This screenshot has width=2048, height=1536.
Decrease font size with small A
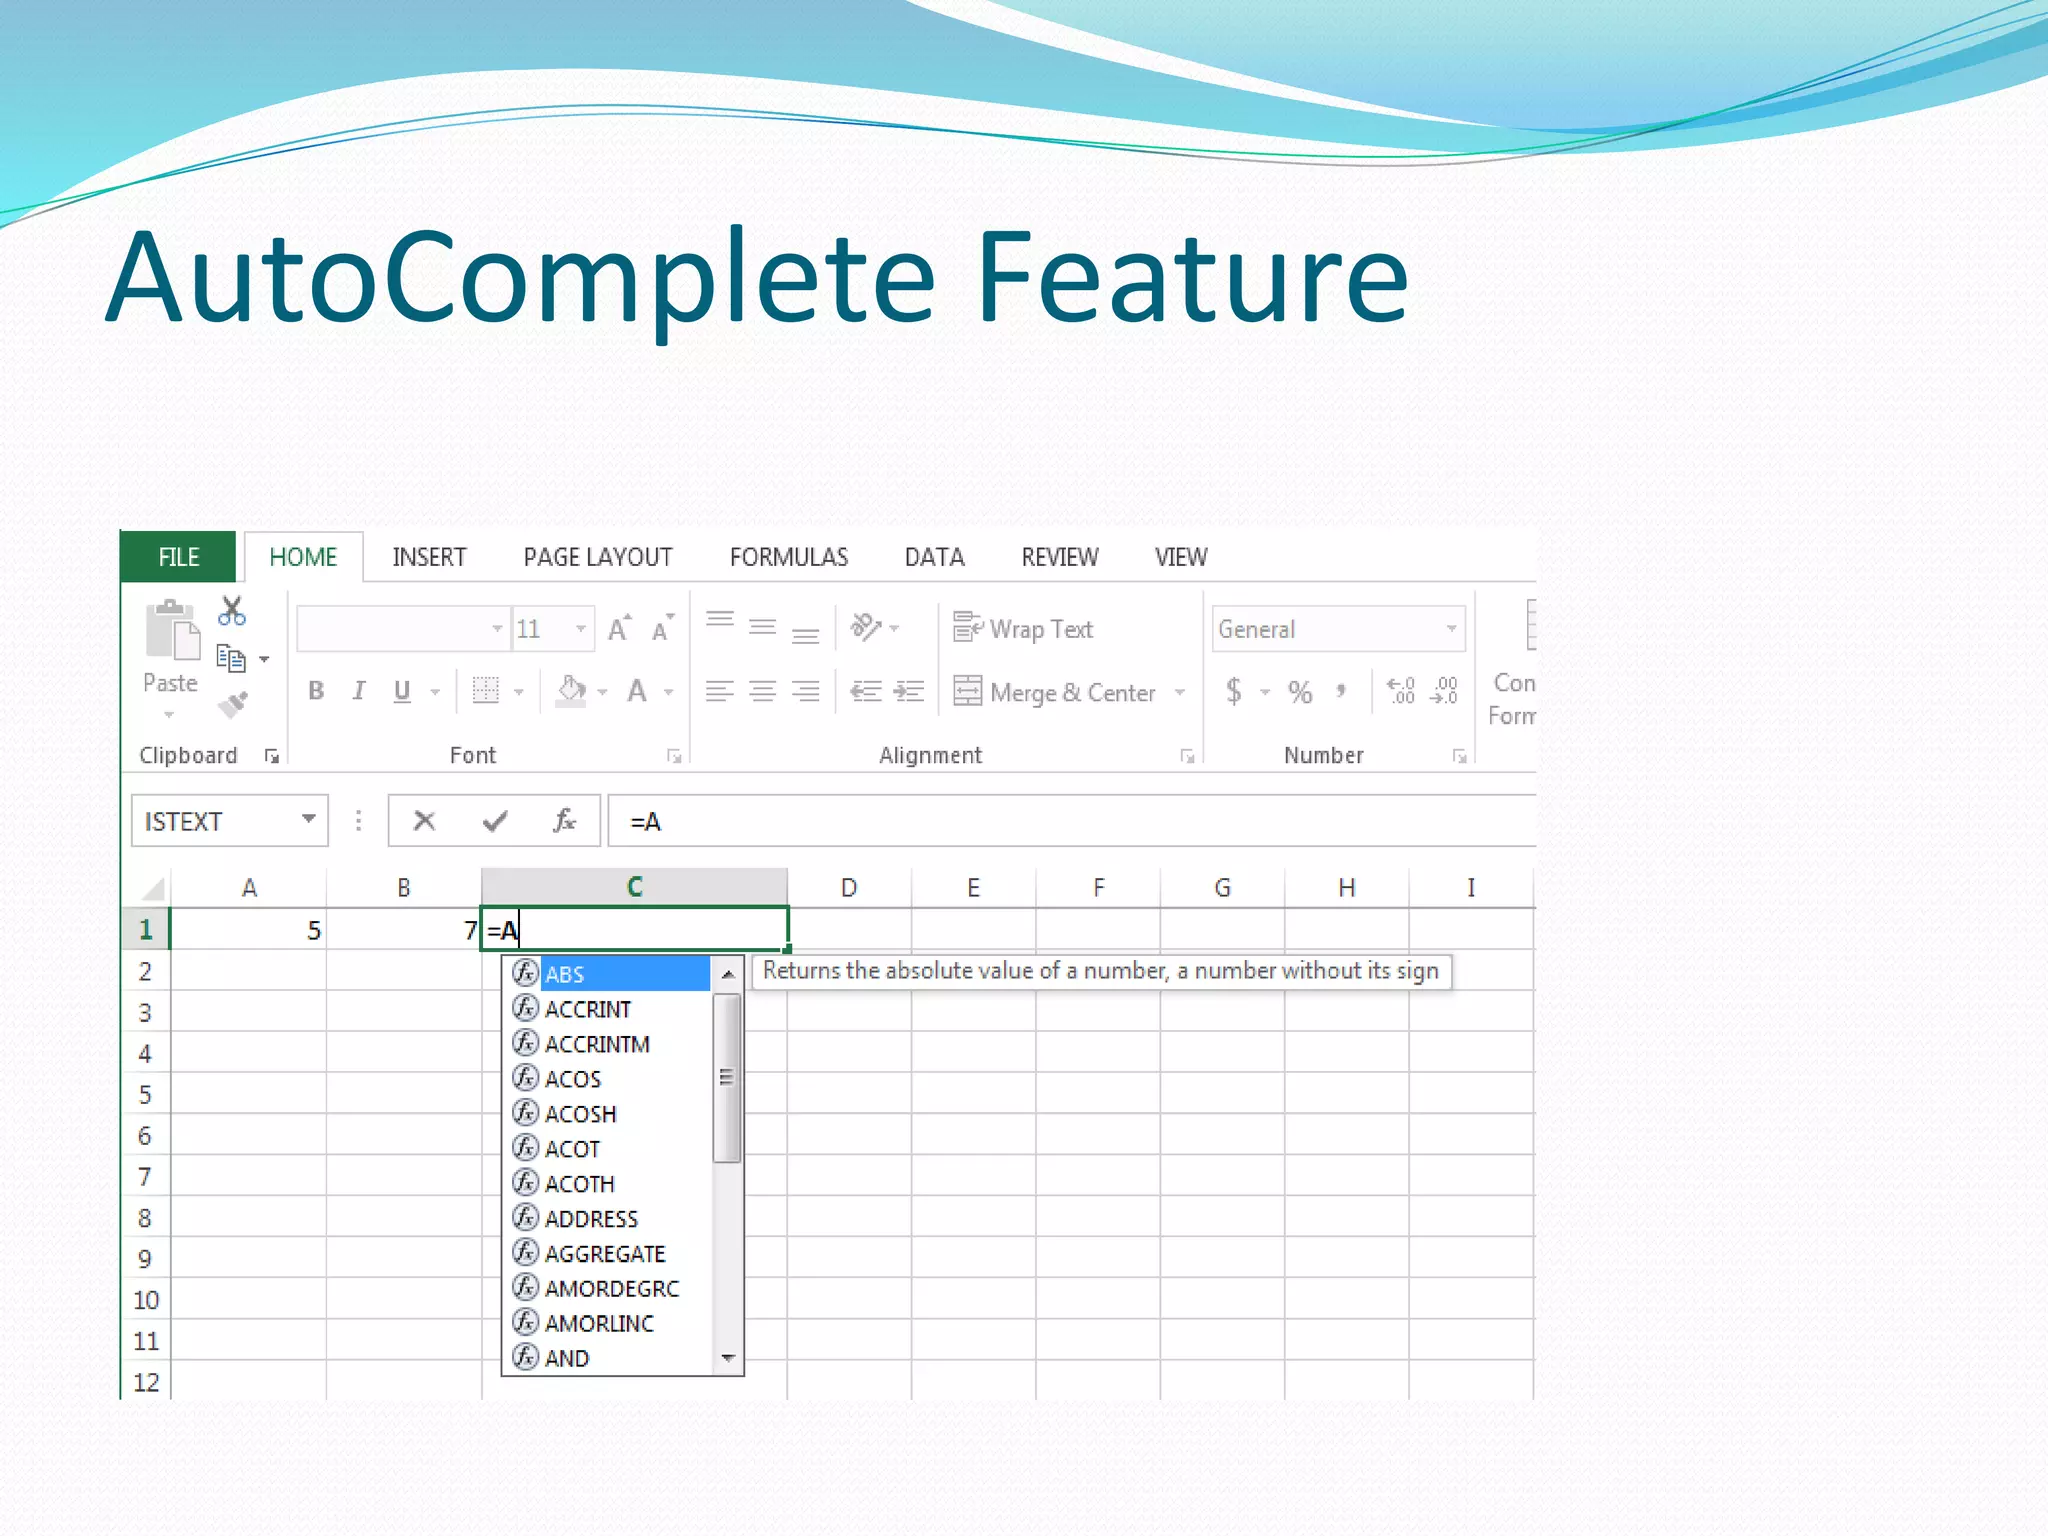click(663, 629)
